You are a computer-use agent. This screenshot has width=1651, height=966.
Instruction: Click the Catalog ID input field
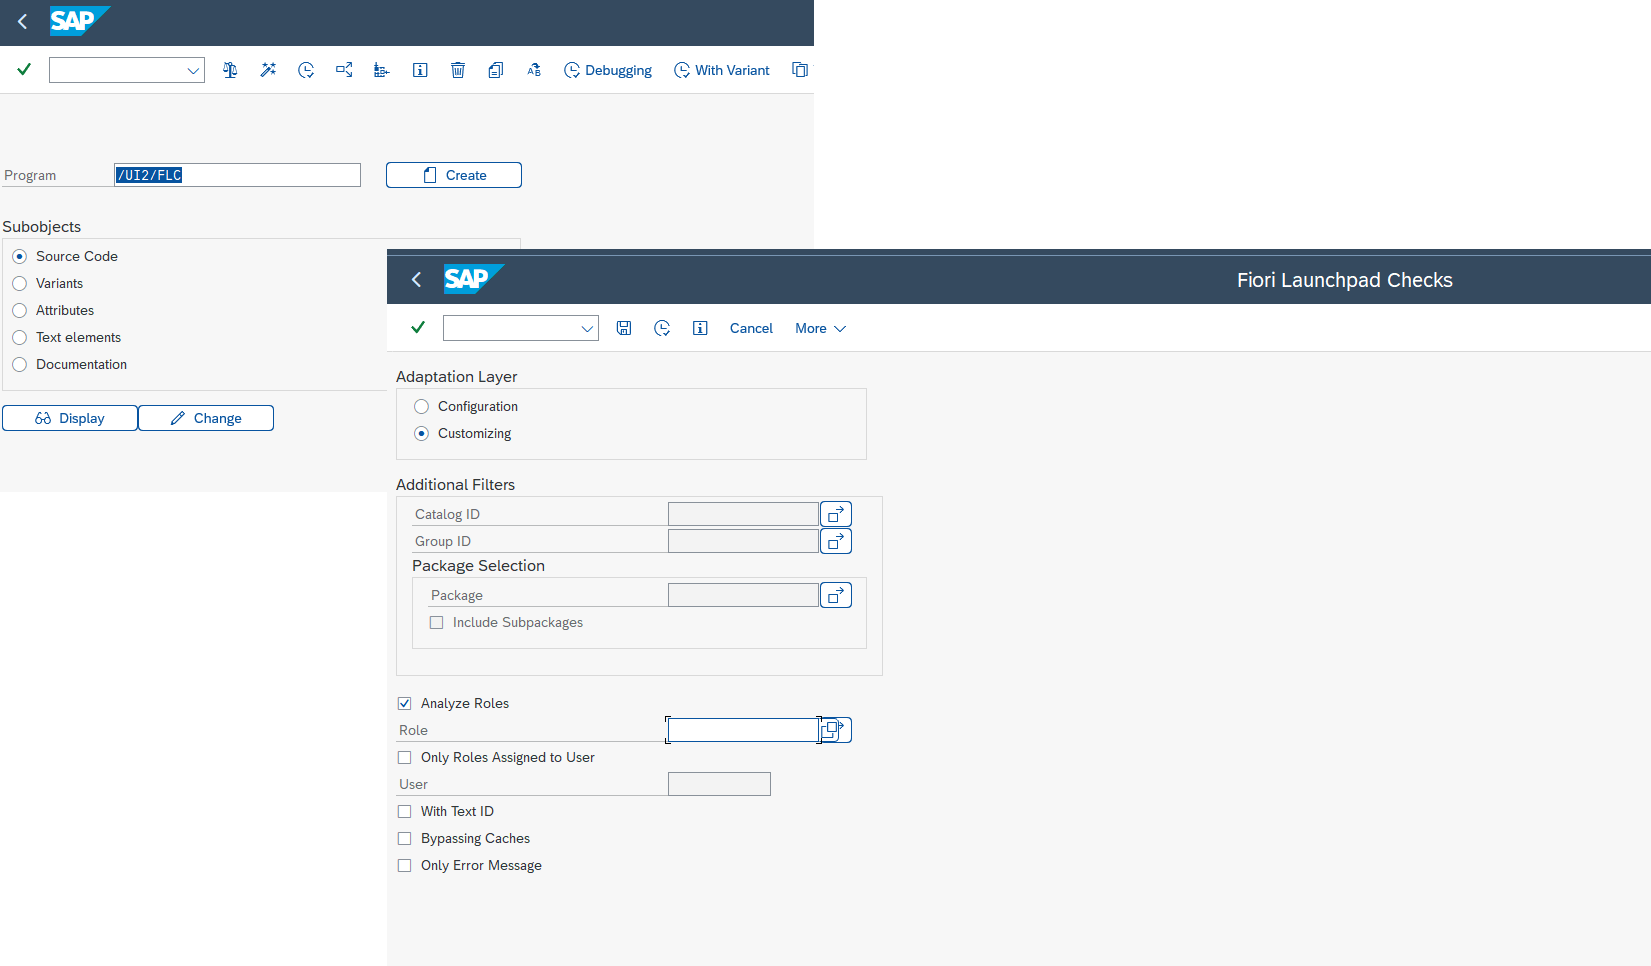click(743, 514)
